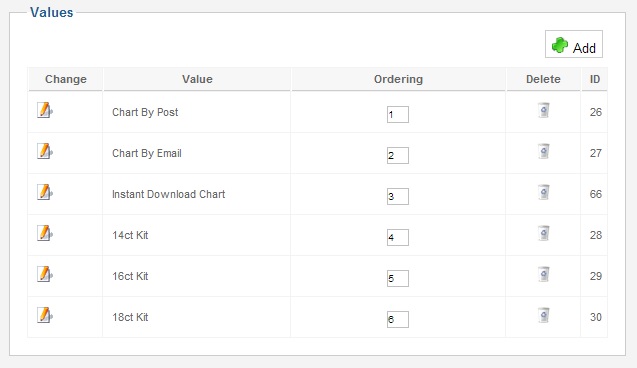Remove the 16ct Kit value
Viewport: 637px width, 368px height.
tap(544, 274)
